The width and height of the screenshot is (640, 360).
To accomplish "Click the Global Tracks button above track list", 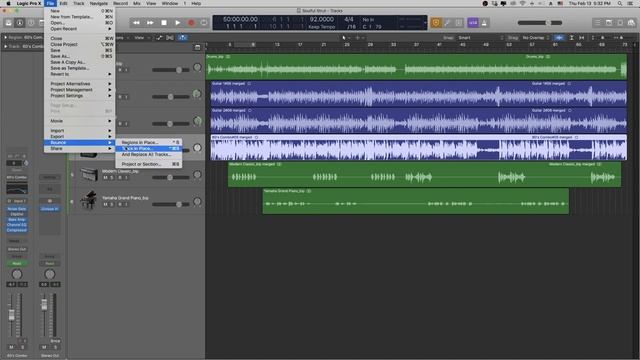I will point(197,47).
